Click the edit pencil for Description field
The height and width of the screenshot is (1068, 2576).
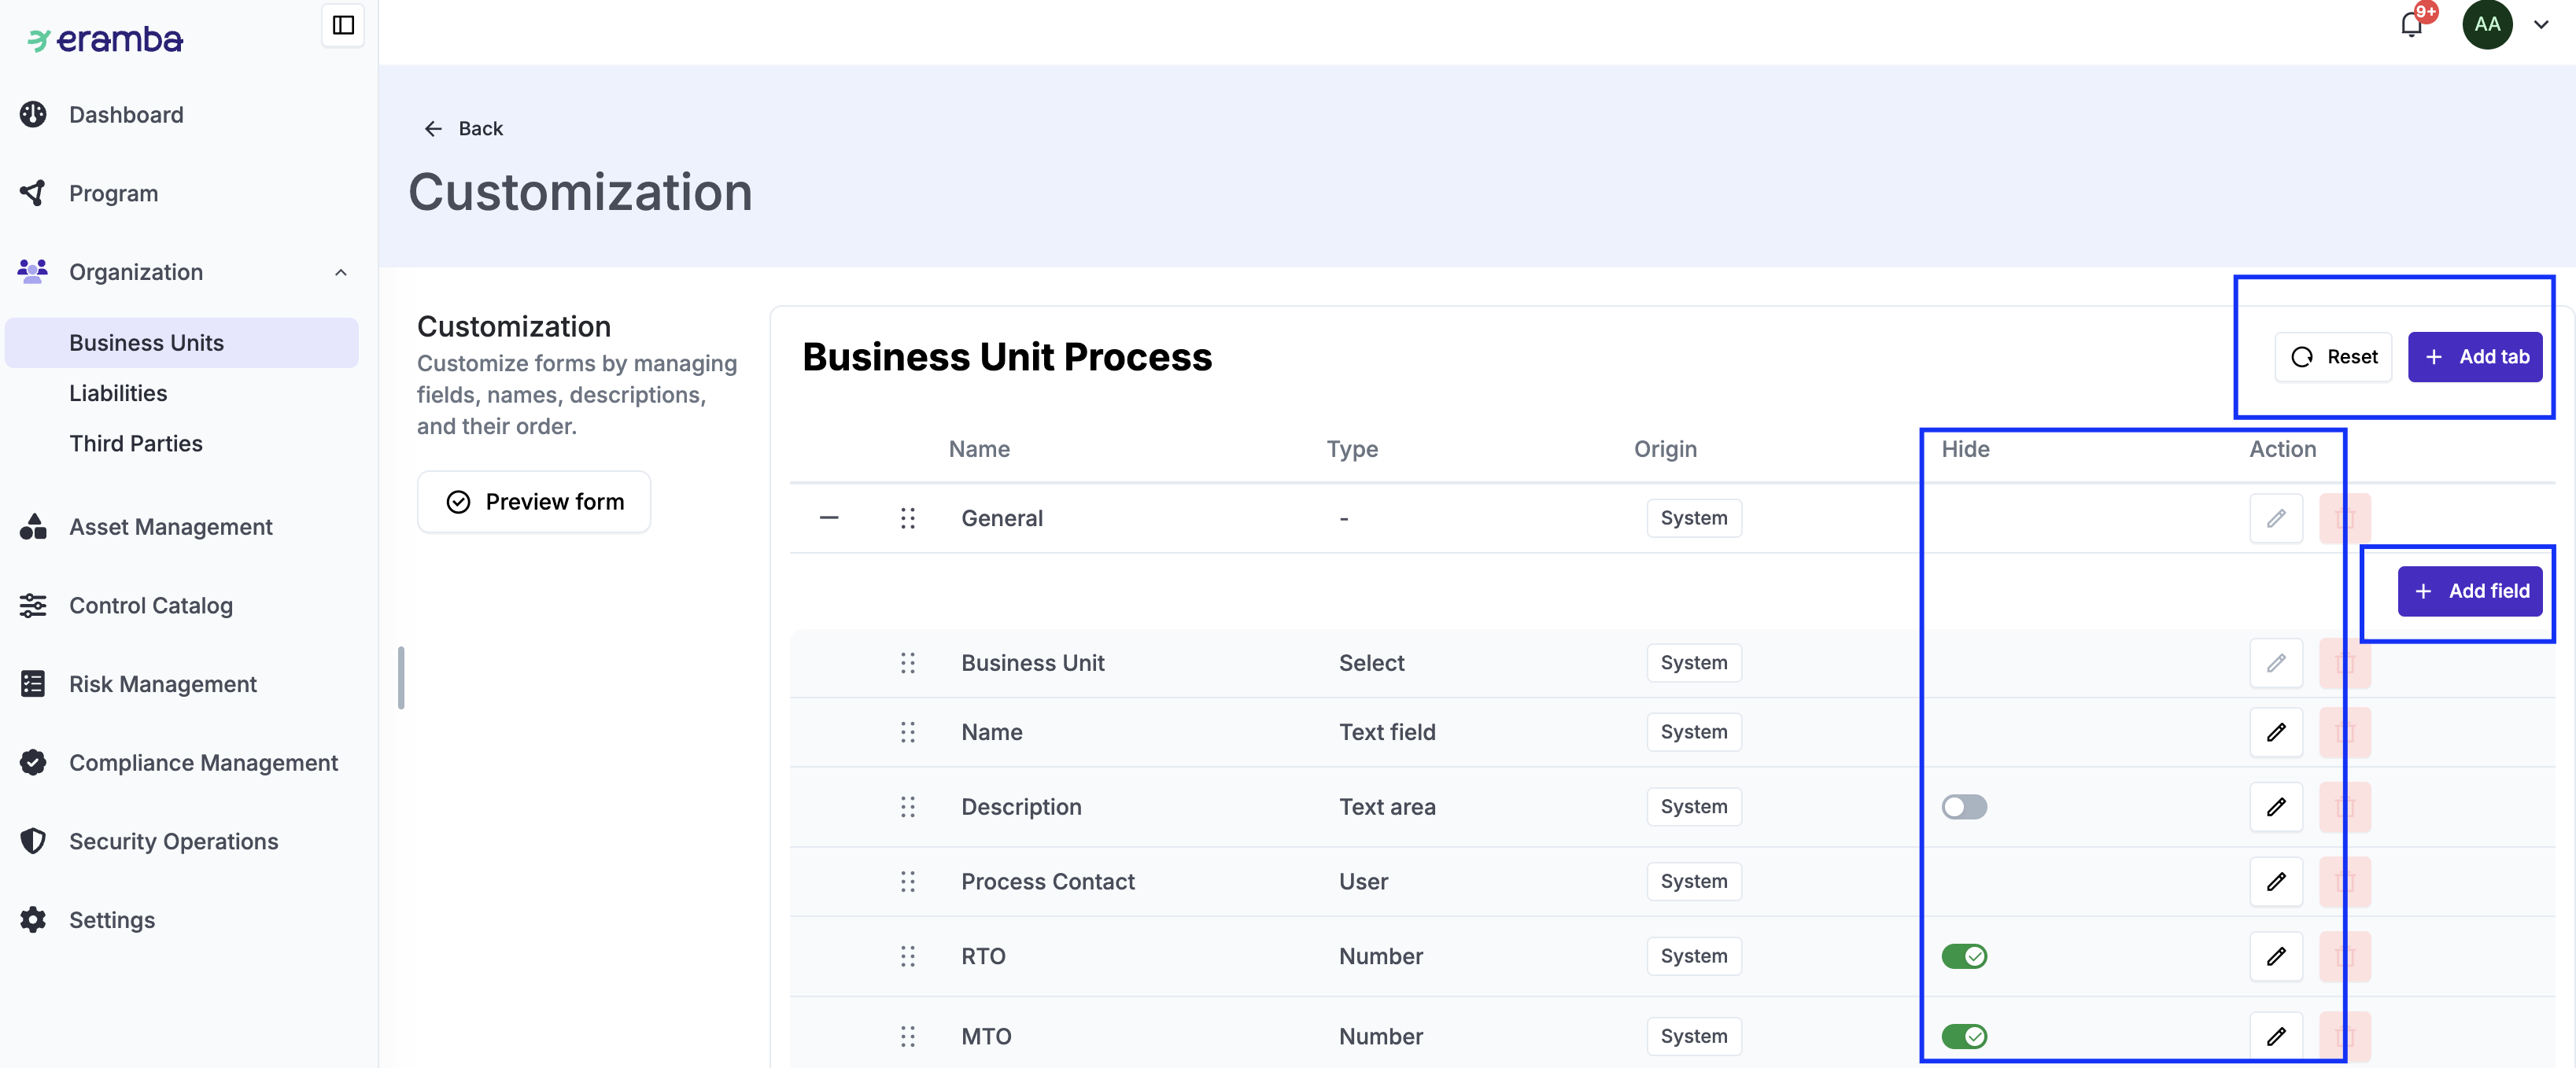point(2275,807)
